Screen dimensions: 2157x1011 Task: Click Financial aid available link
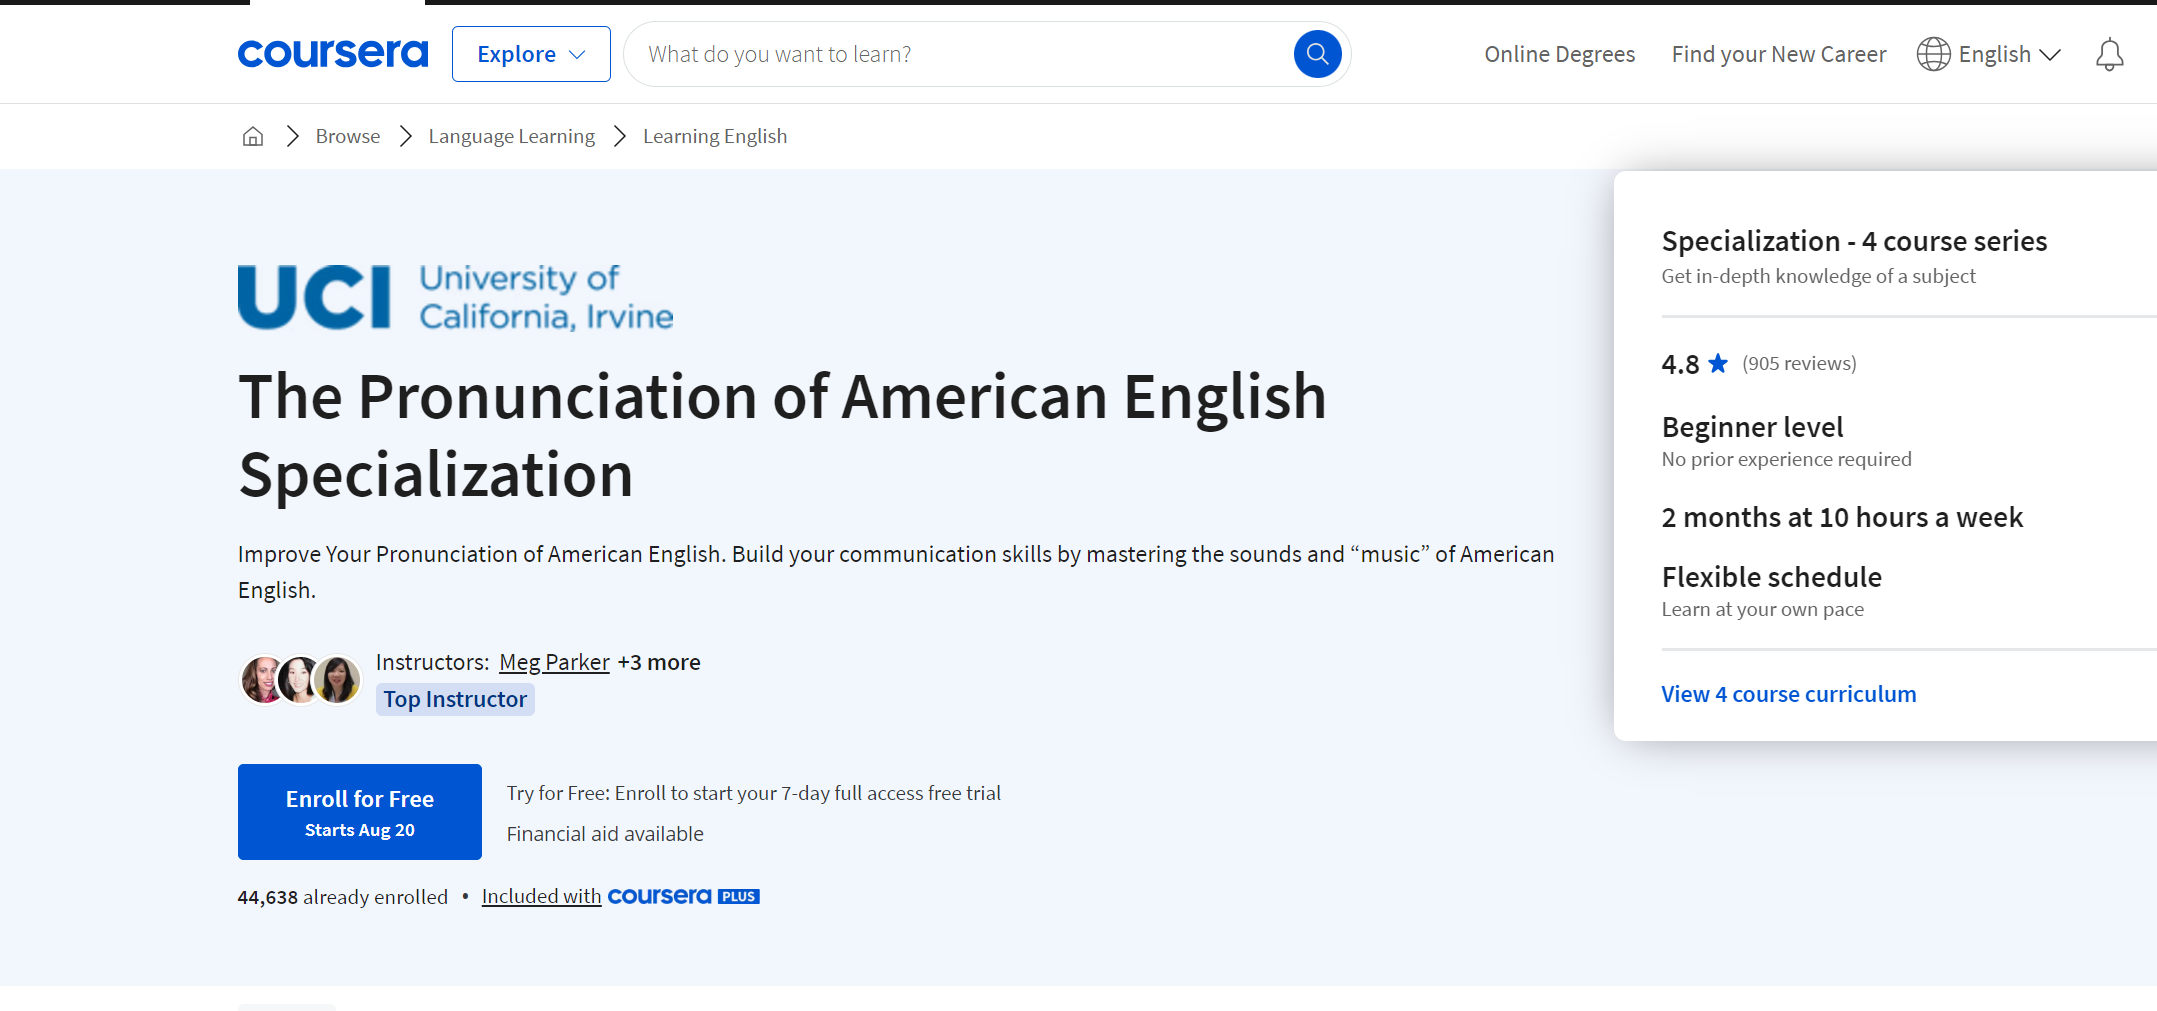click(605, 834)
